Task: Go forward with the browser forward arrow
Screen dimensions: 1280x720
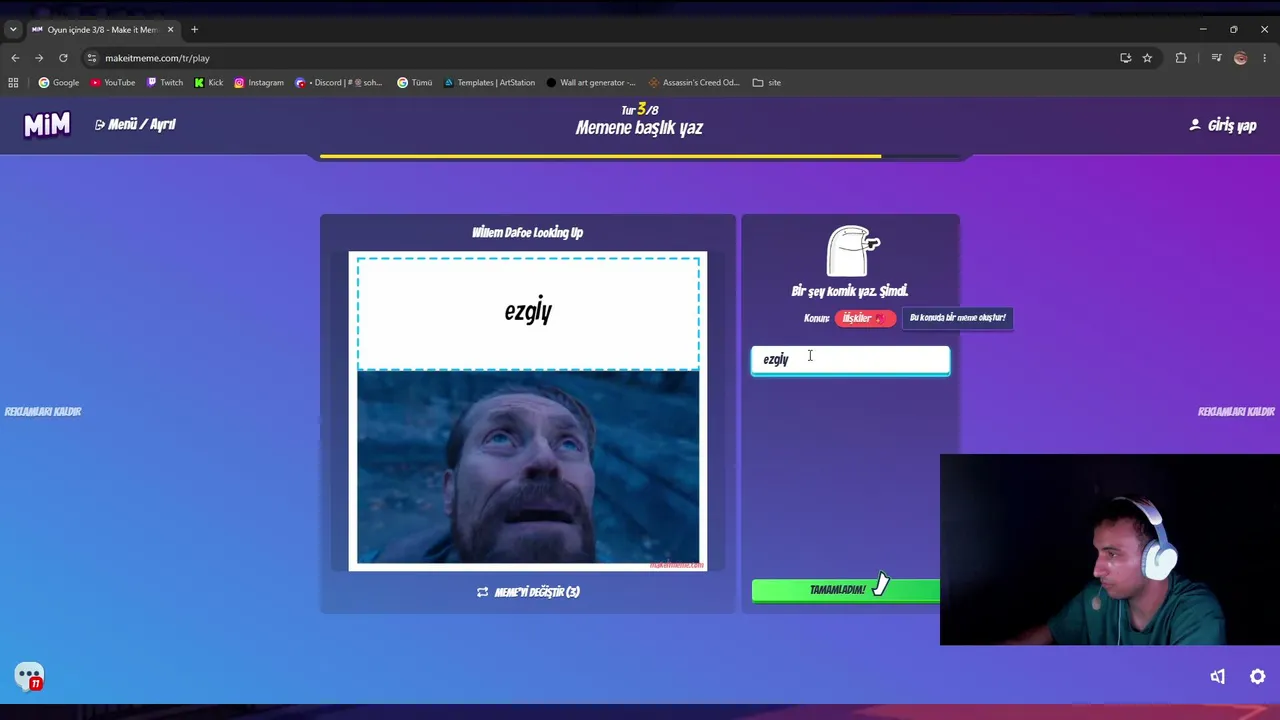Action: pos(39,58)
